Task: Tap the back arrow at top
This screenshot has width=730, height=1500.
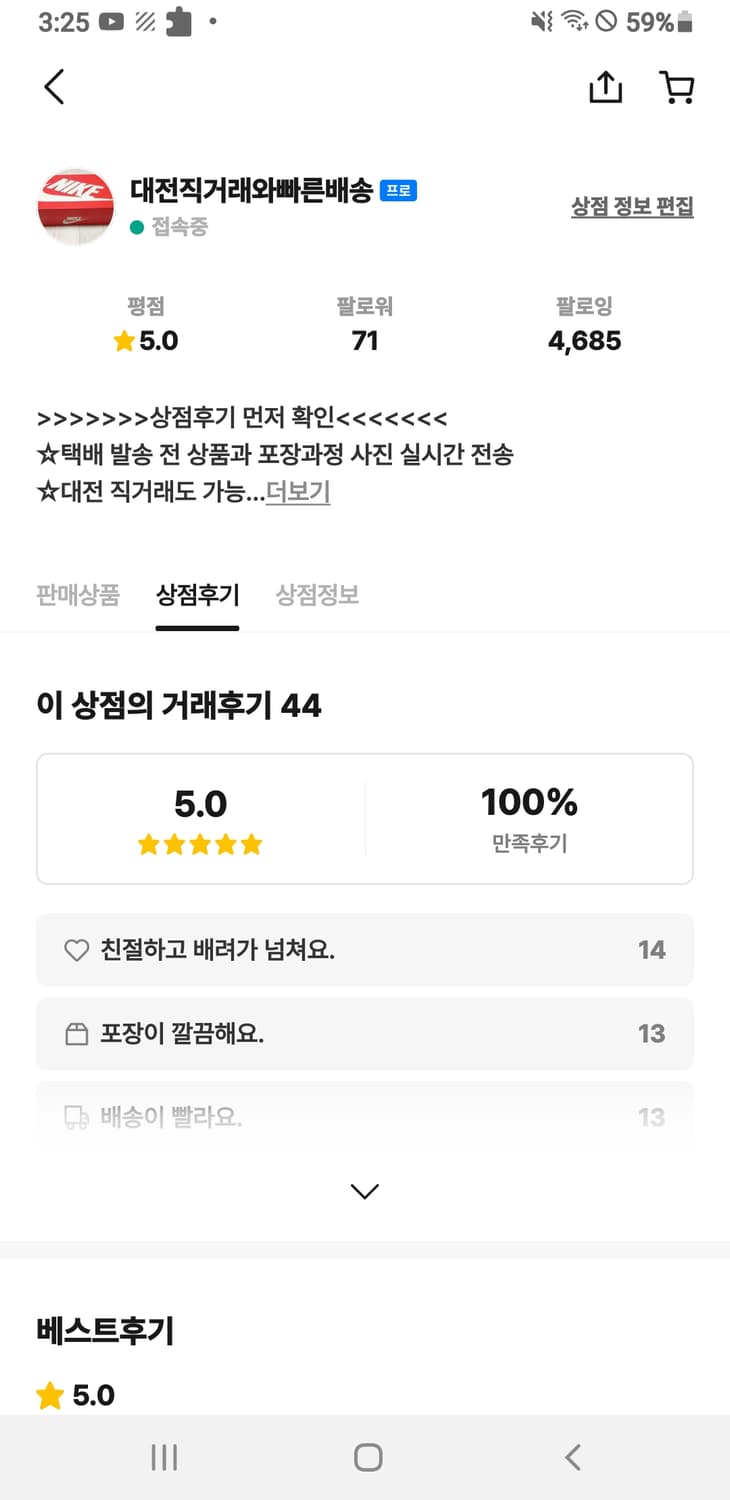Action: [54, 87]
